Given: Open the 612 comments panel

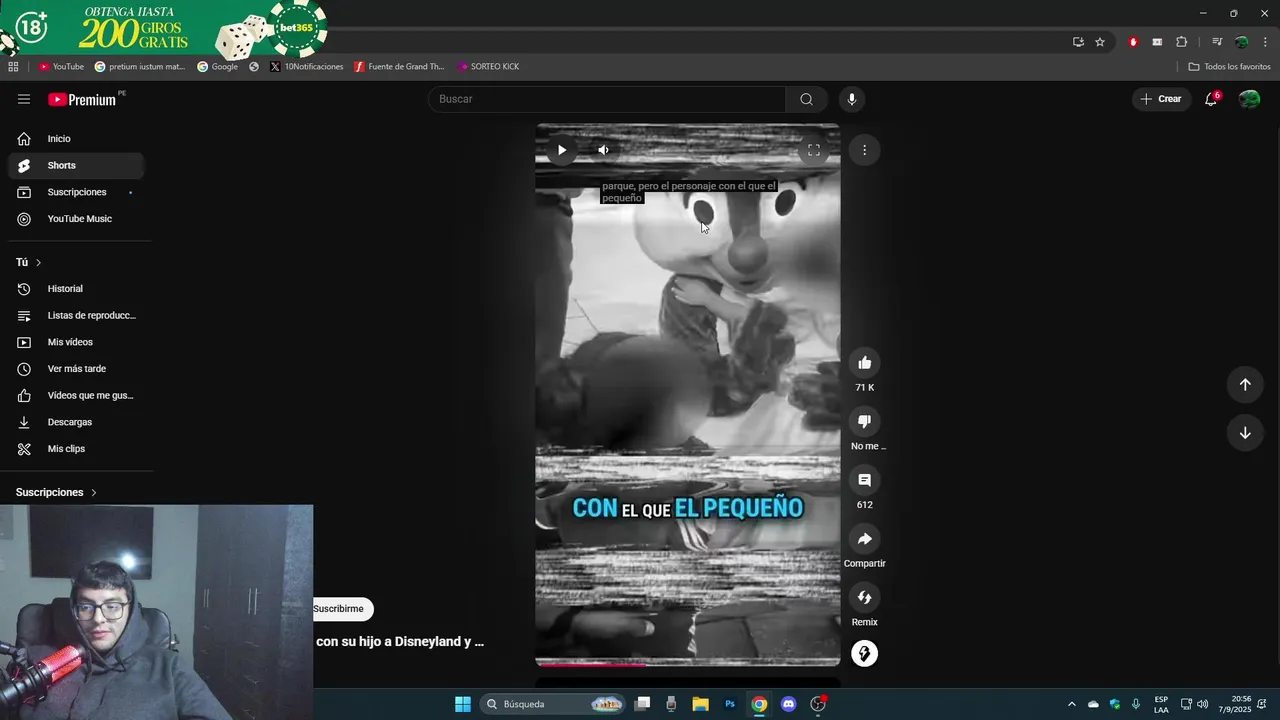Looking at the screenshot, I should click(865, 480).
